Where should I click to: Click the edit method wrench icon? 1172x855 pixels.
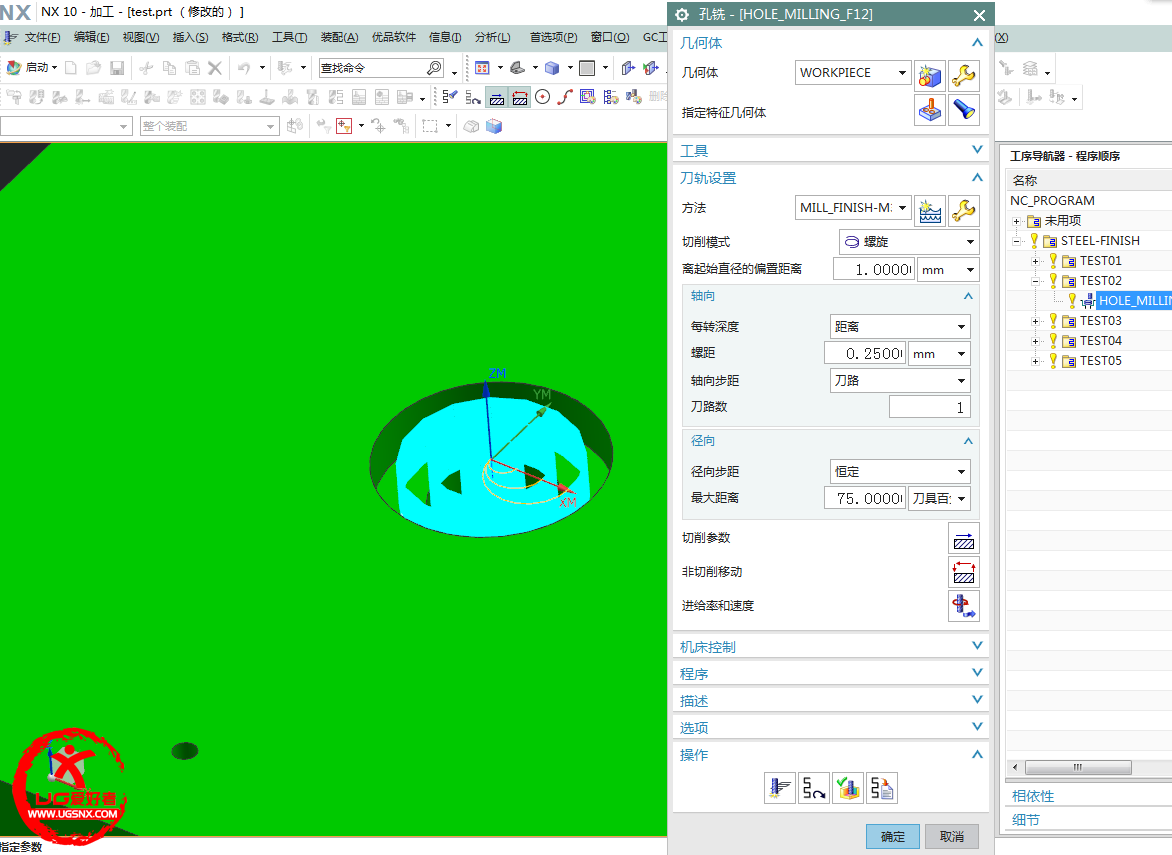[x=963, y=211]
